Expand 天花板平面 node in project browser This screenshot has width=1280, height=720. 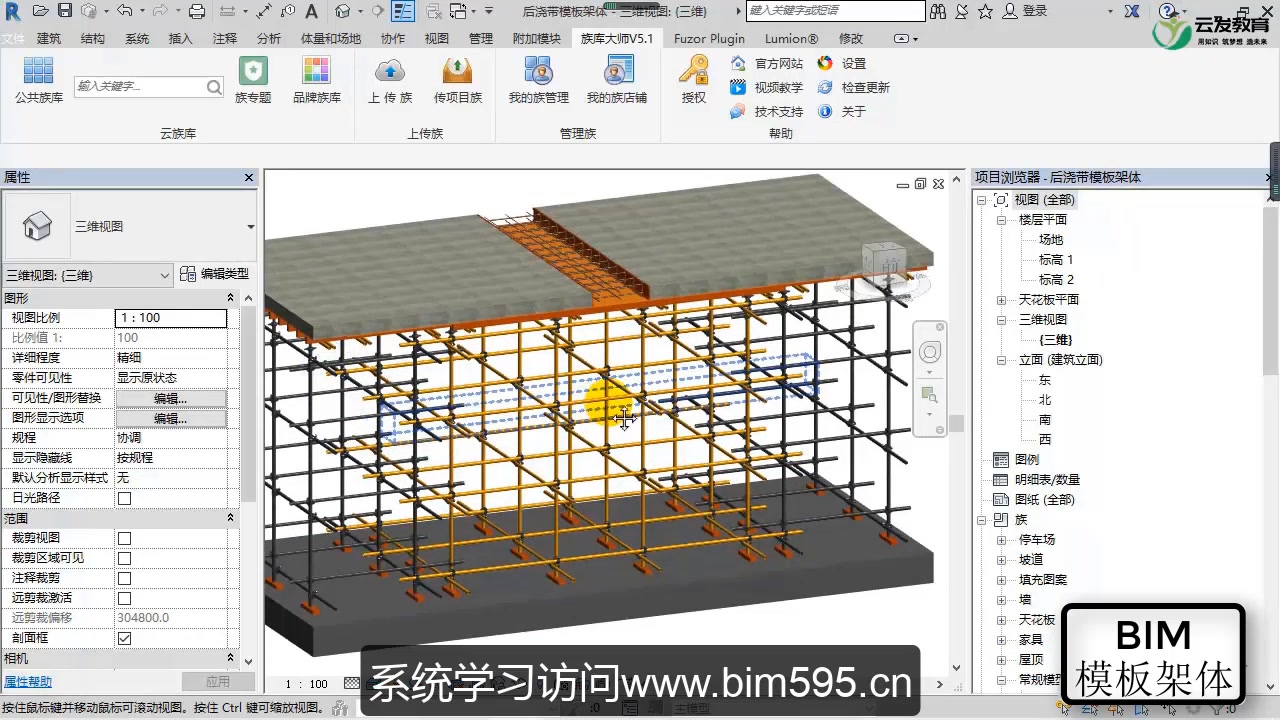click(1001, 300)
